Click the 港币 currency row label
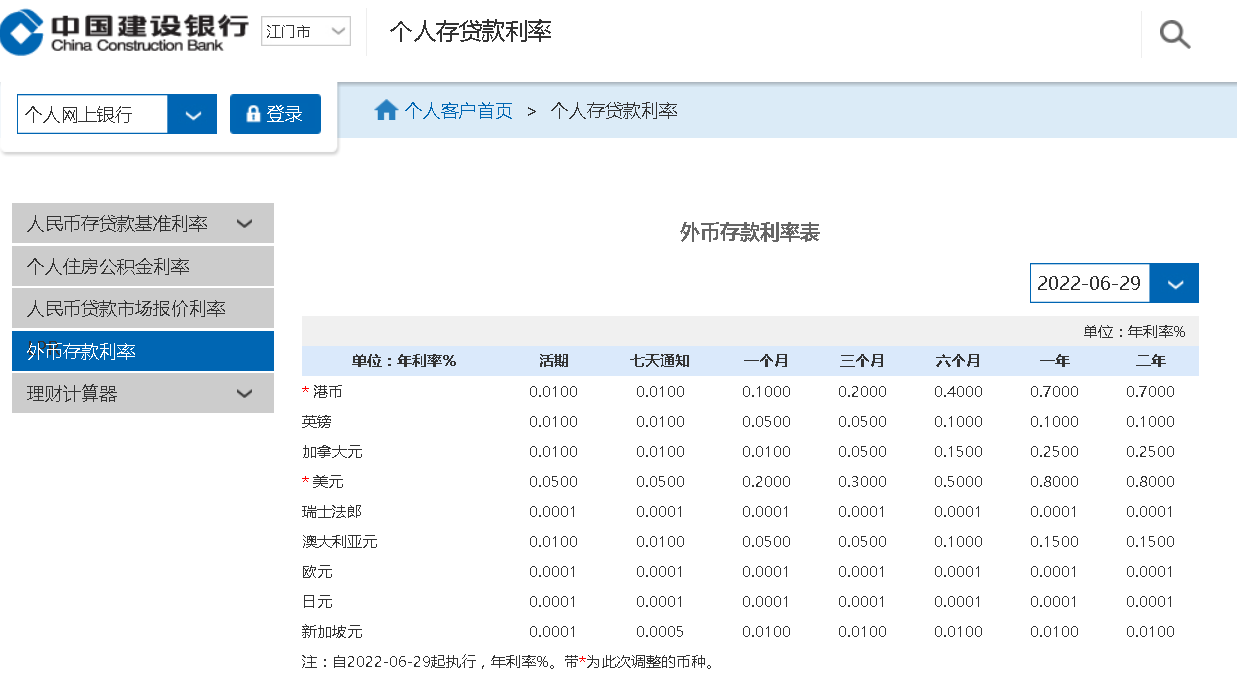Image resolution: width=1237 pixels, height=686 pixels. (327, 392)
